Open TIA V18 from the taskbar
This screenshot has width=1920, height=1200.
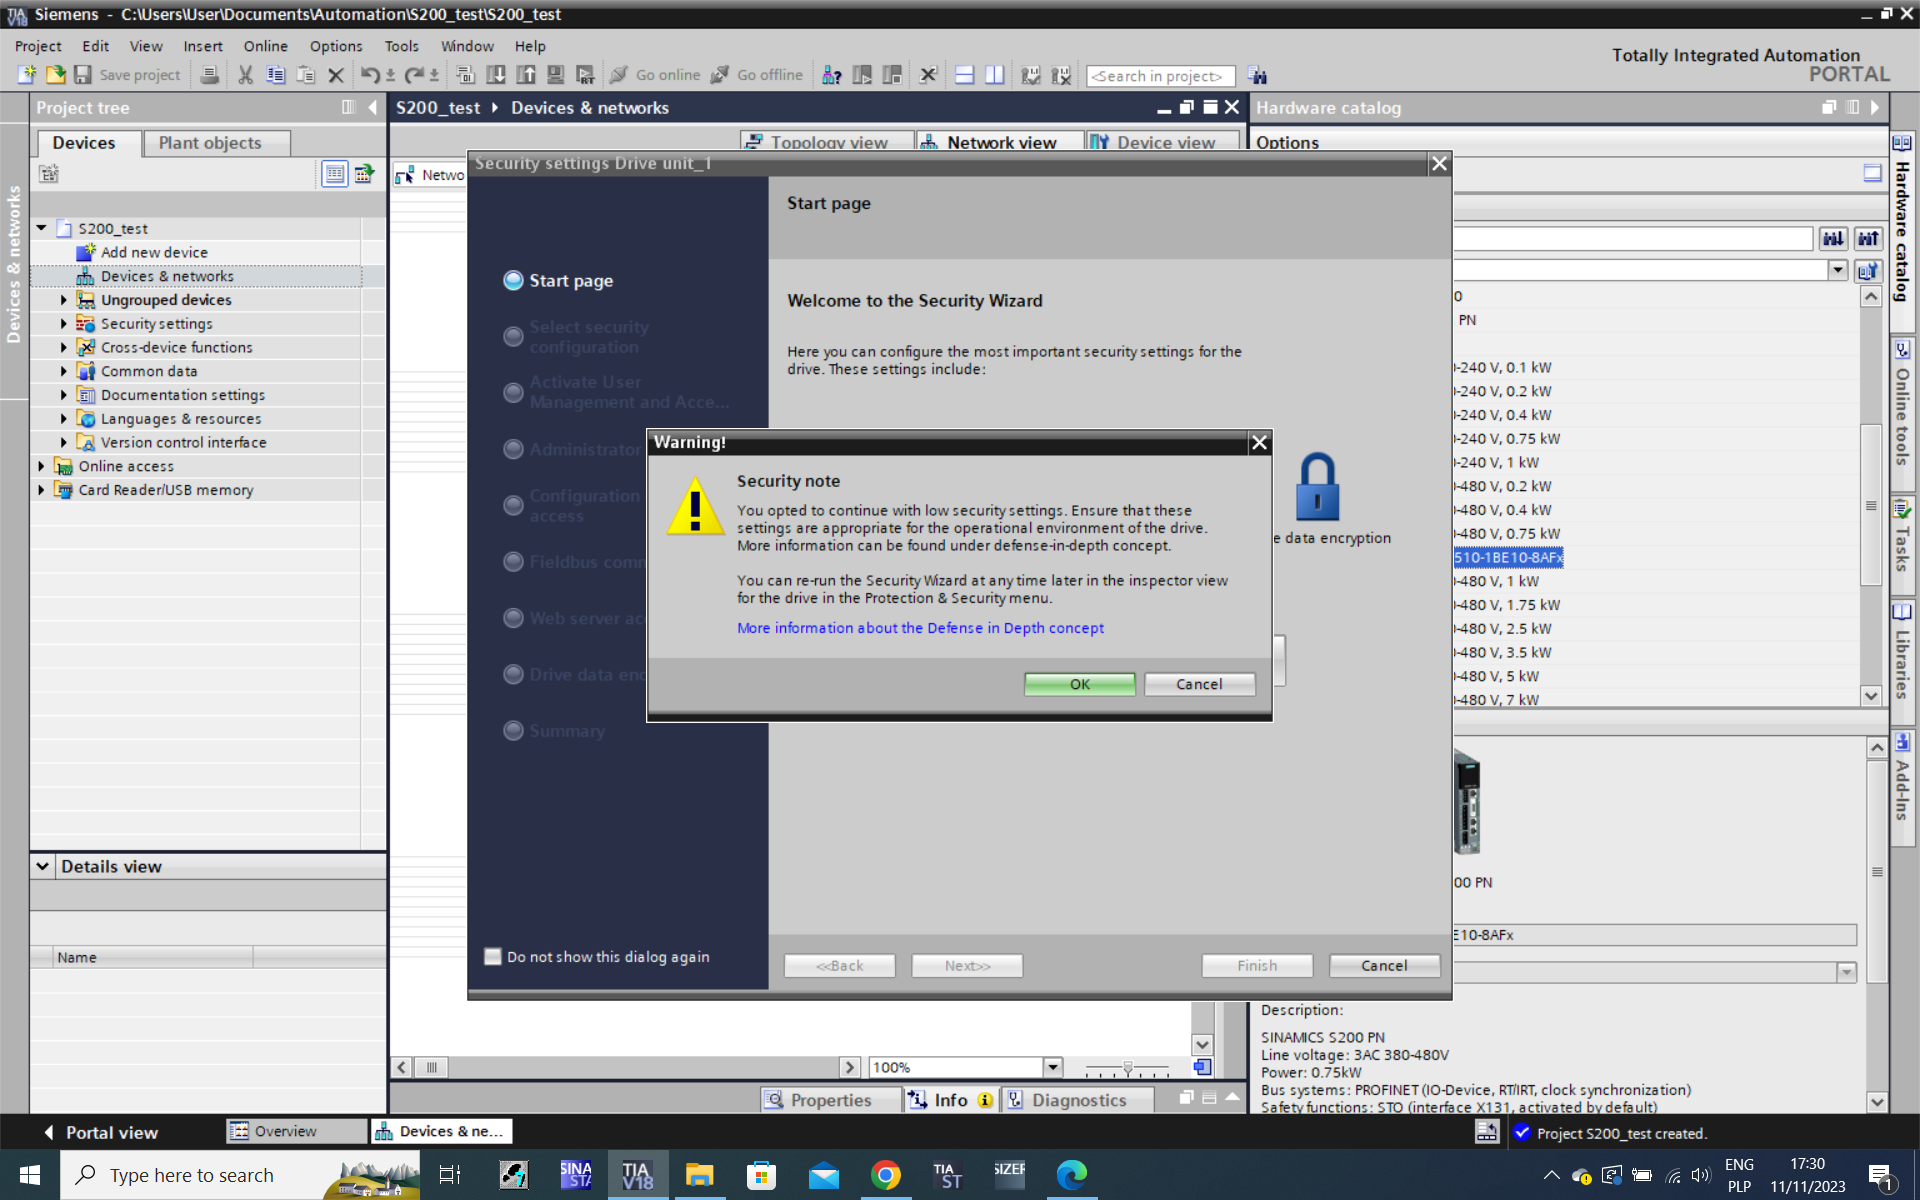(637, 1175)
